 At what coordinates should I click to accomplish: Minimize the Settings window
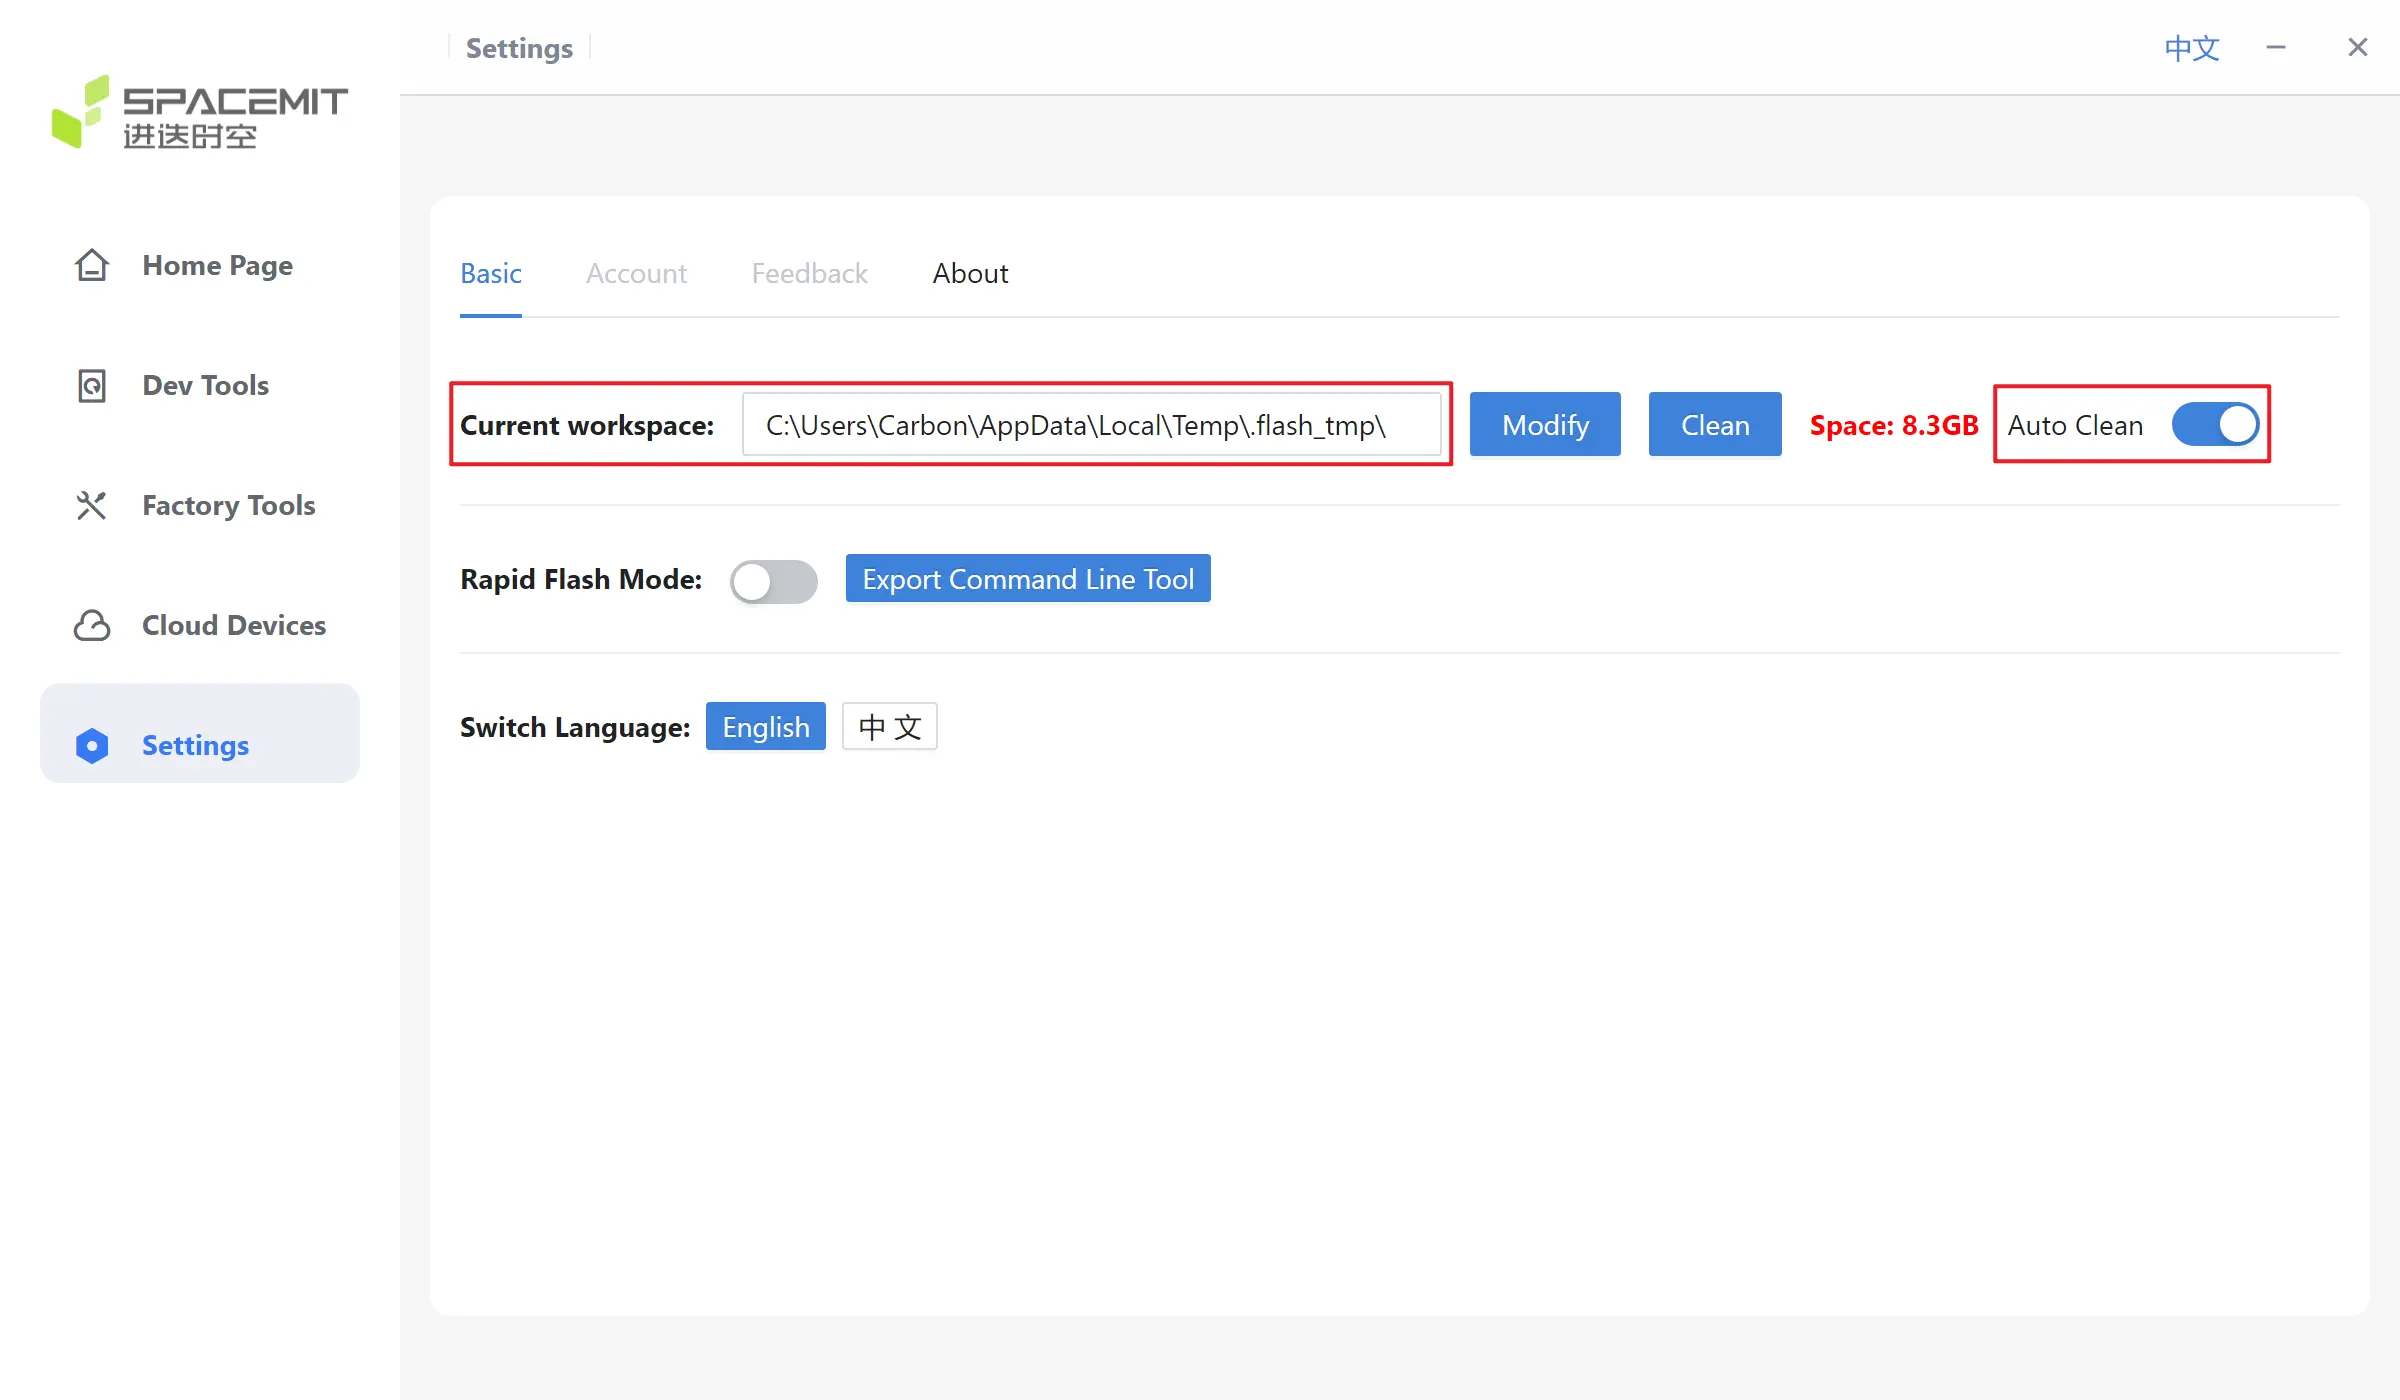point(2276,47)
